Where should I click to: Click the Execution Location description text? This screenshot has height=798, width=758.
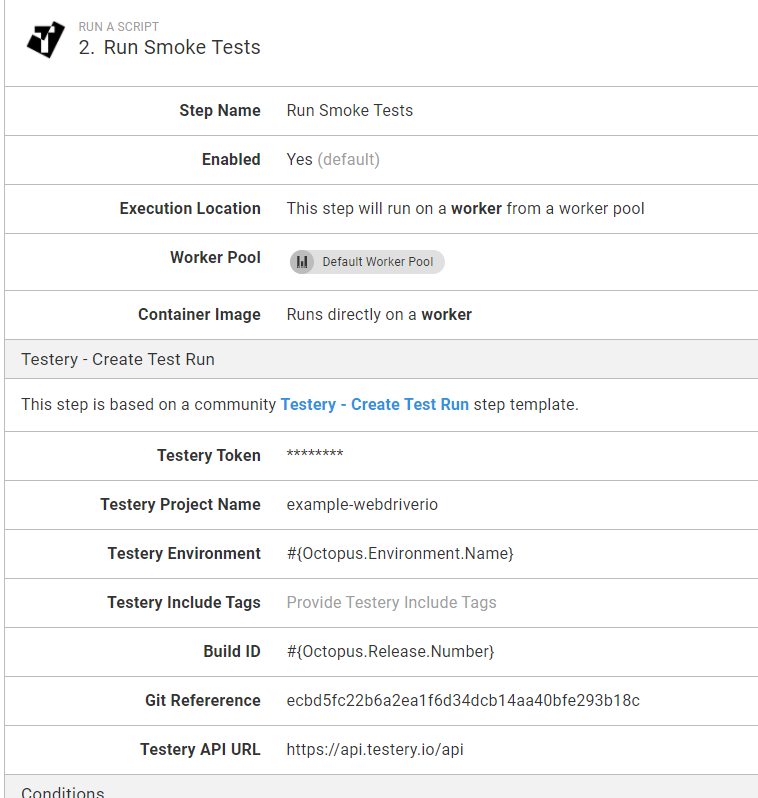click(465, 209)
